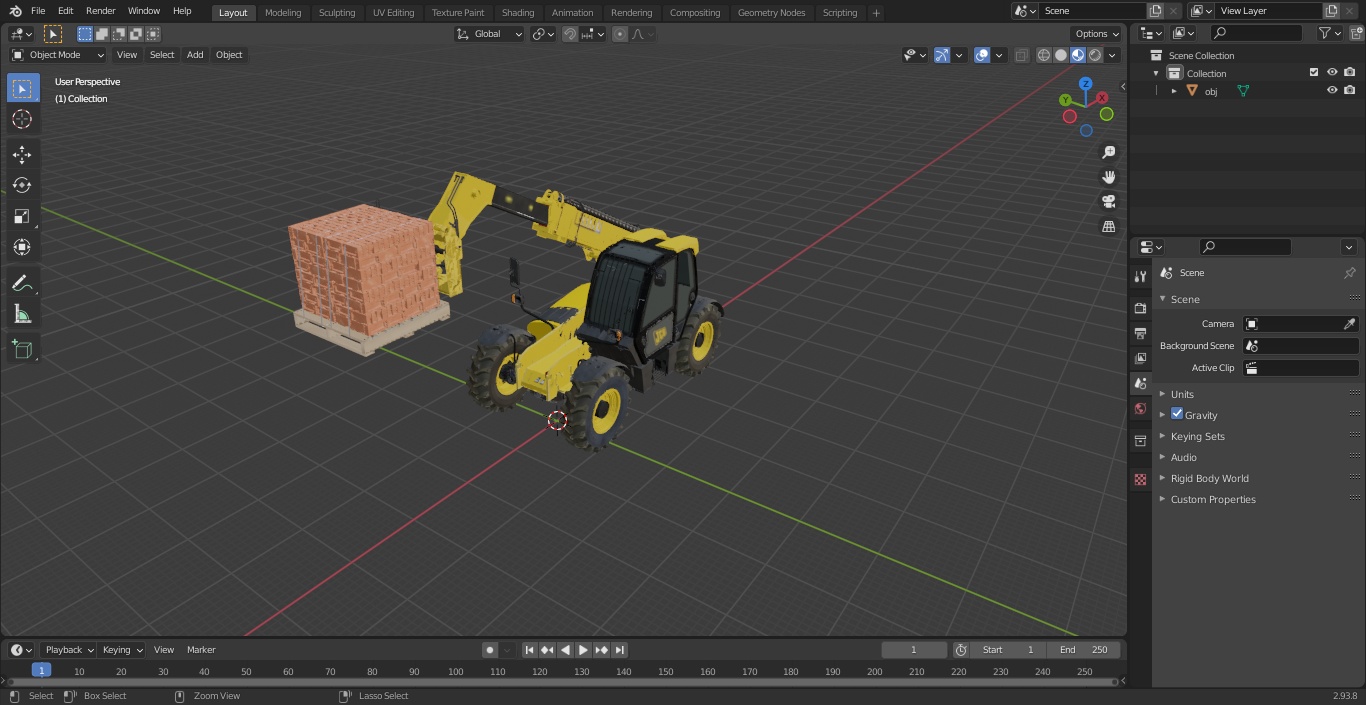This screenshot has width=1366, height=705.
Task: Open the viewport Object menu
Action: click(229, 55)
